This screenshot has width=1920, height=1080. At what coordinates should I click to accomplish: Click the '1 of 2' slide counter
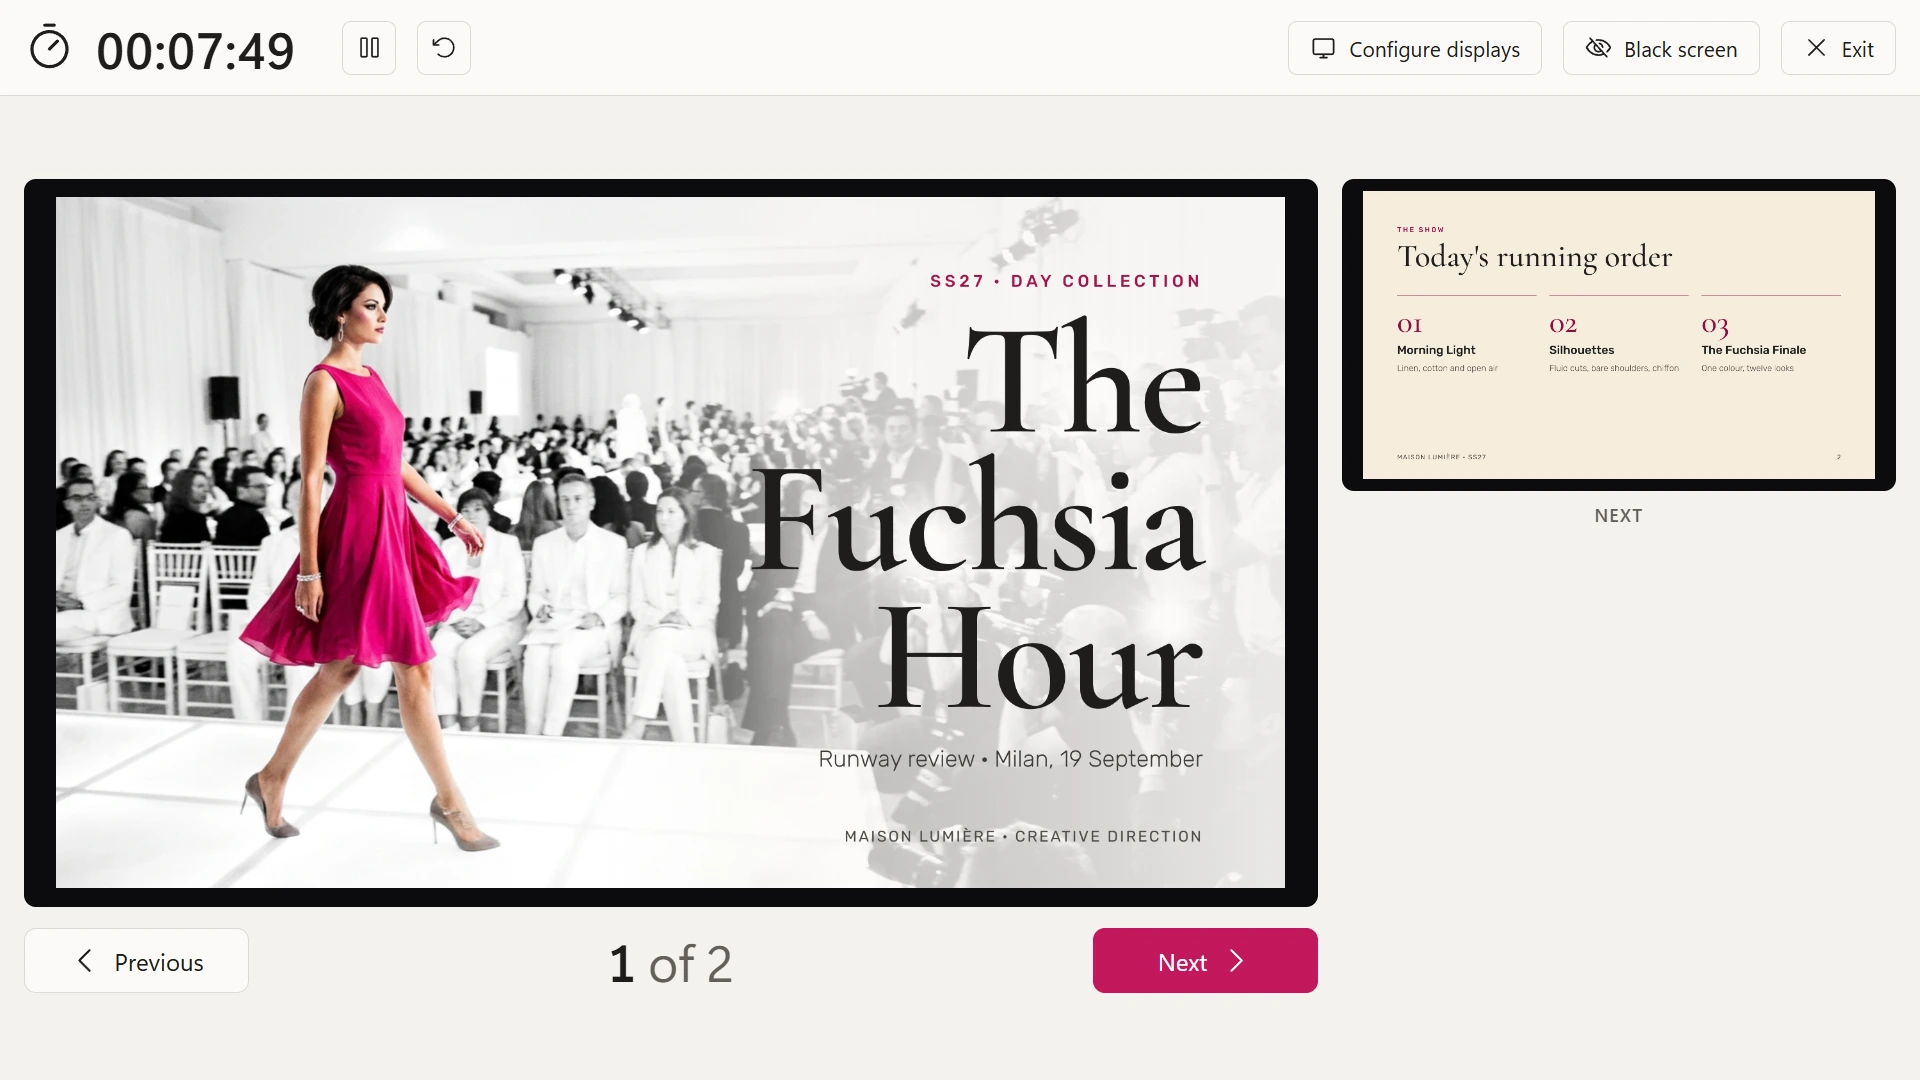pyautogui.click(x=671, y=964)
